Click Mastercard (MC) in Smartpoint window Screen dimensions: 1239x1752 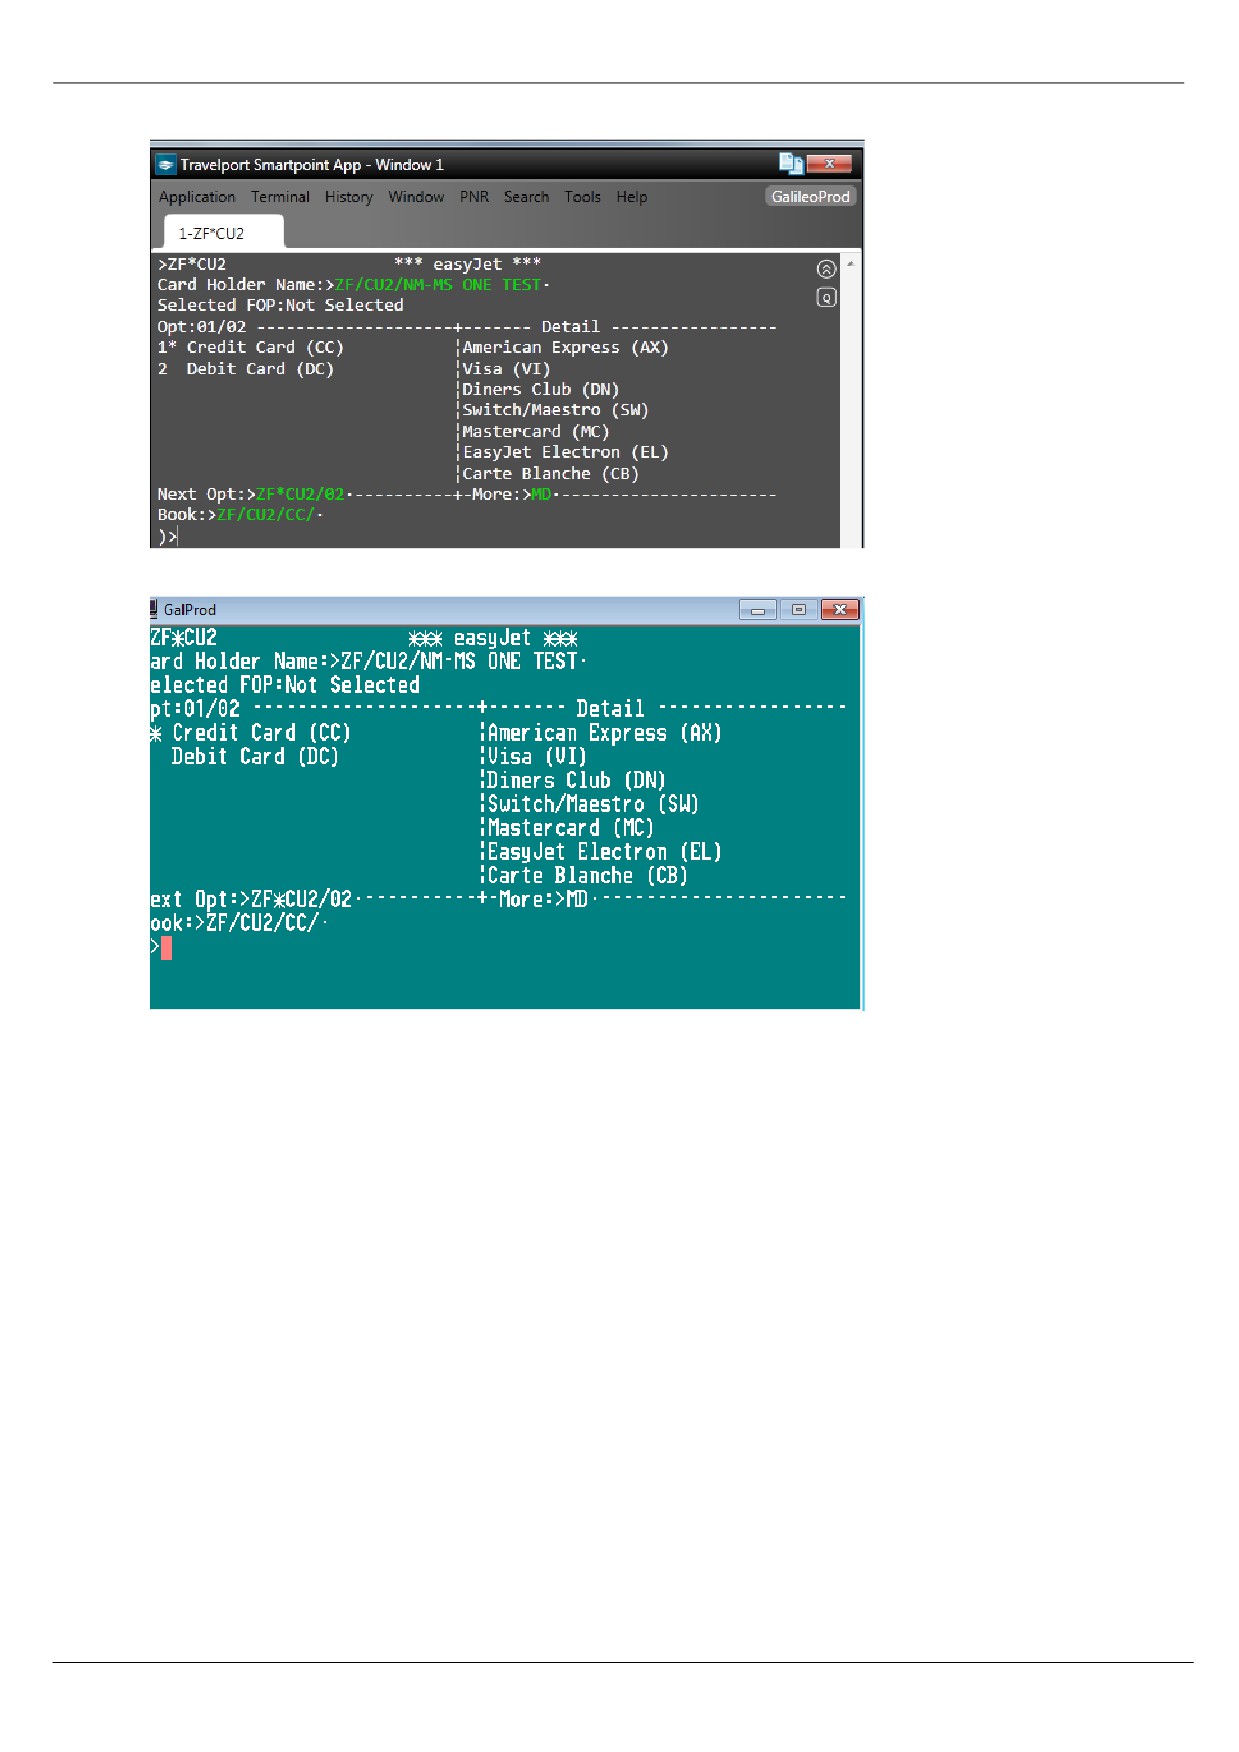(x=536, y=431)
